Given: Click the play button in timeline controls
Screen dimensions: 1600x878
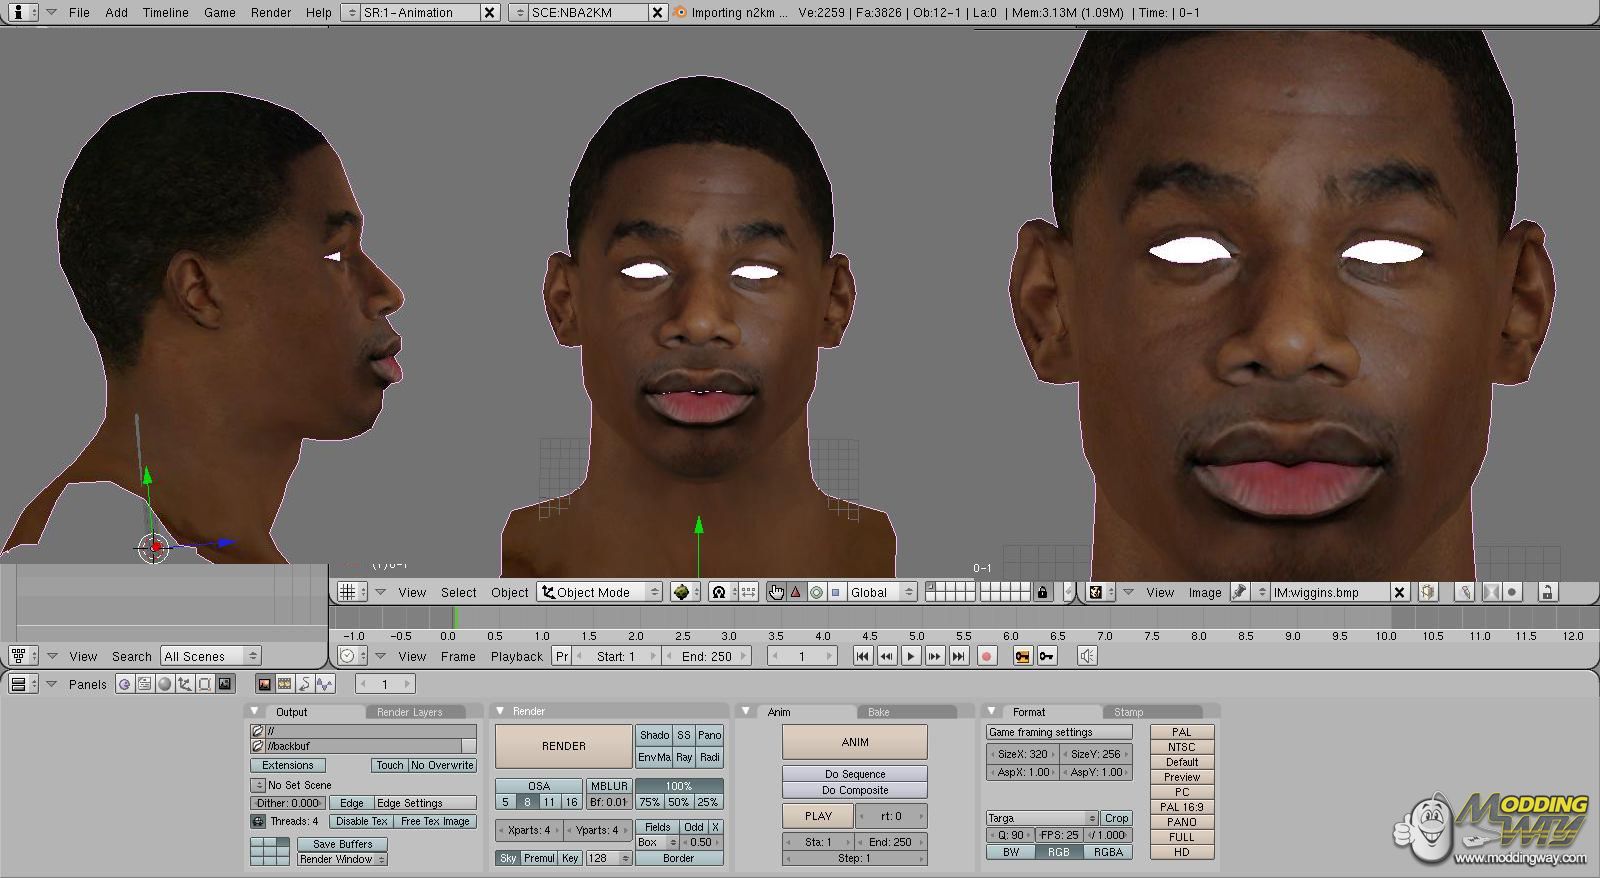Looking at the screenshot, I should point(910,656).
